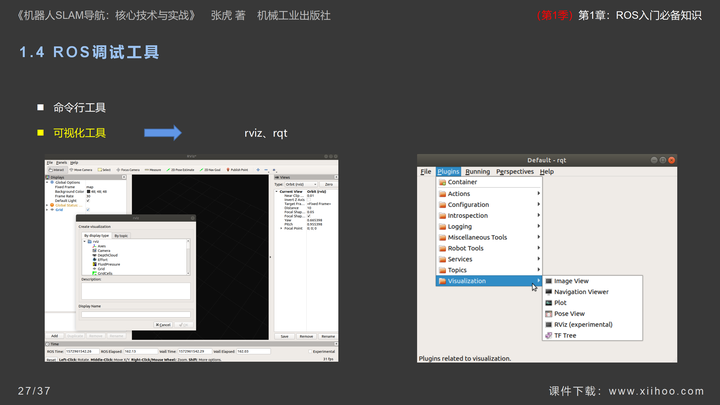Select Camera in the display type list
This screenshot has width=720, height=405.
[101, 251]
